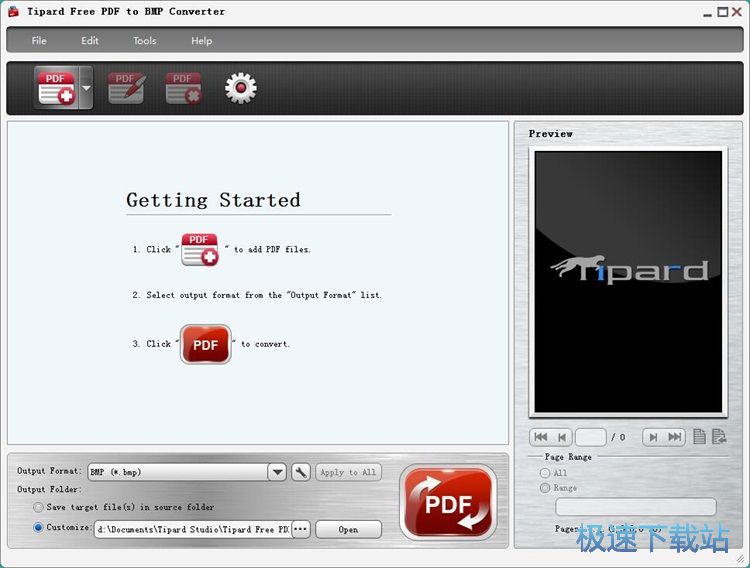Click the page export icon beside navigation

(718, 436)
